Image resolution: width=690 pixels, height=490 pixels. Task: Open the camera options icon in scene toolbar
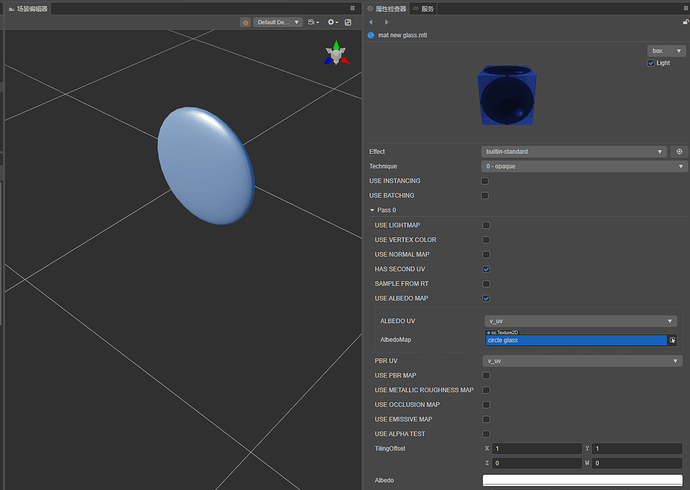click(x=314, y=22)
